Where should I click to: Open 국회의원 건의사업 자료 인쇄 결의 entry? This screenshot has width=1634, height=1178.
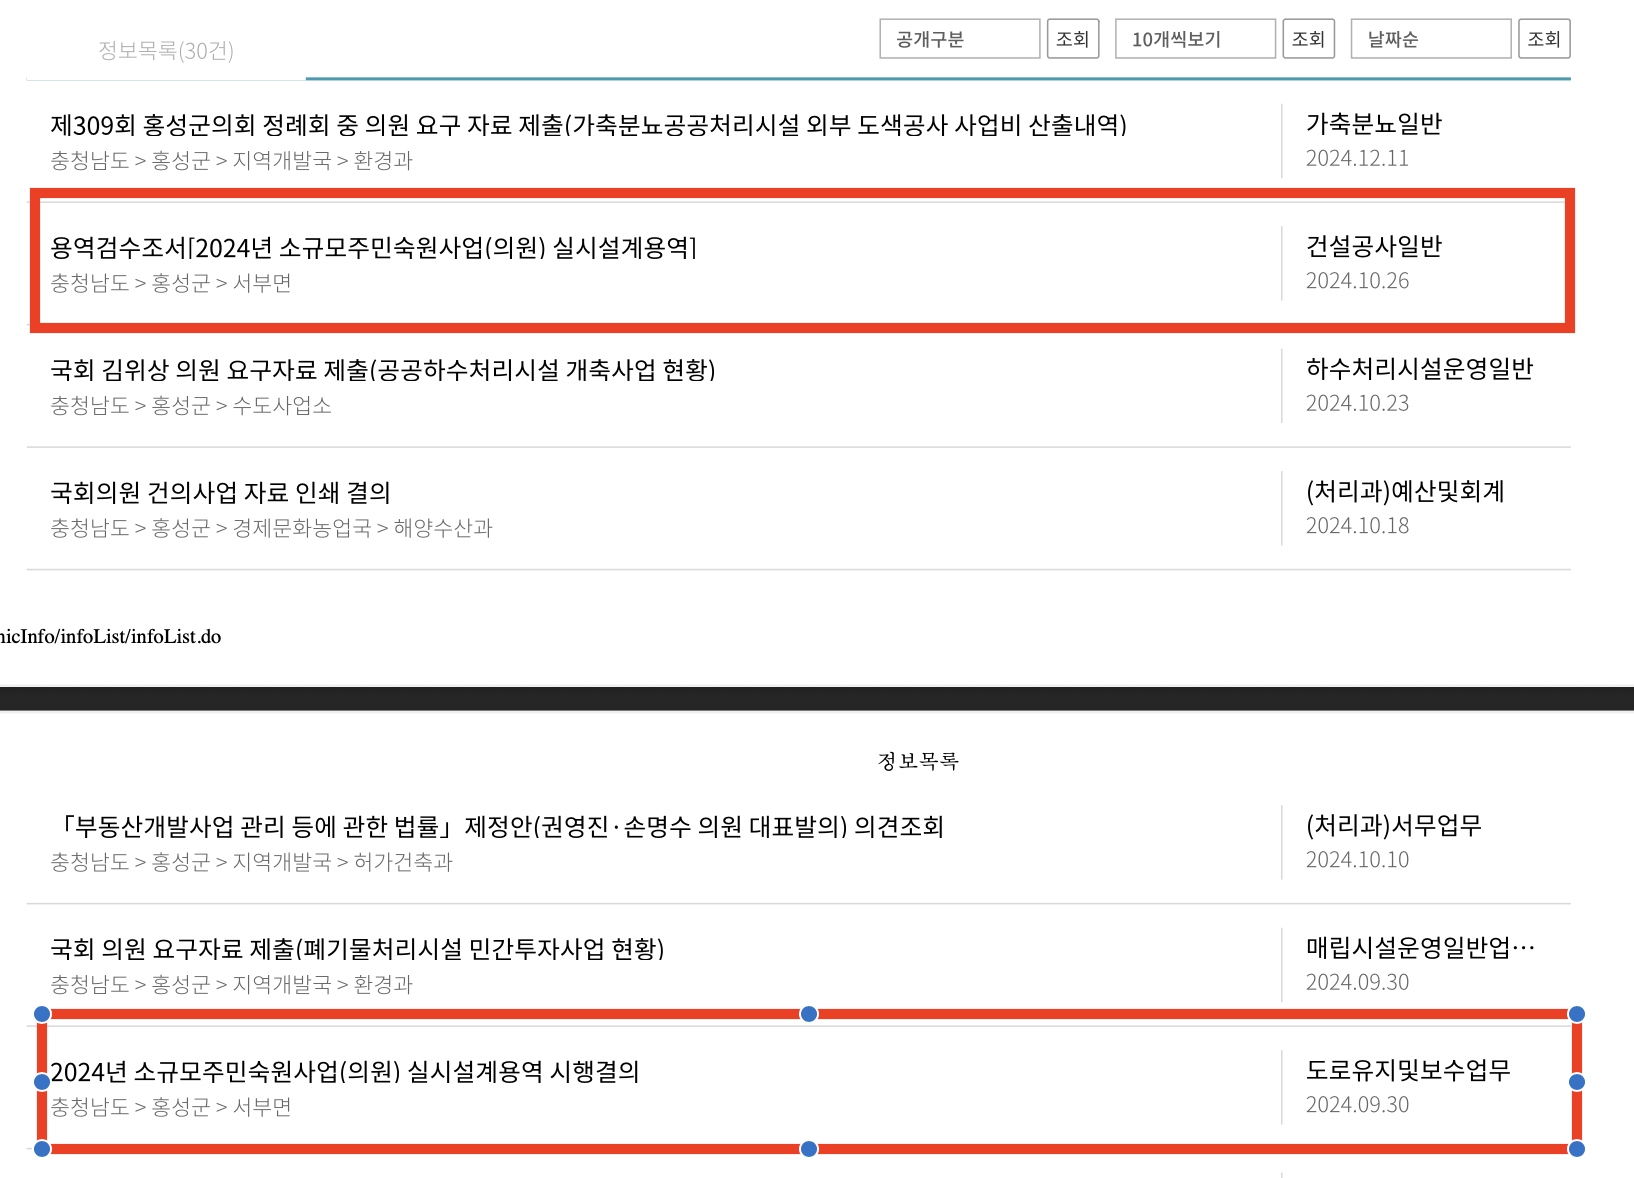coord(220,492)
